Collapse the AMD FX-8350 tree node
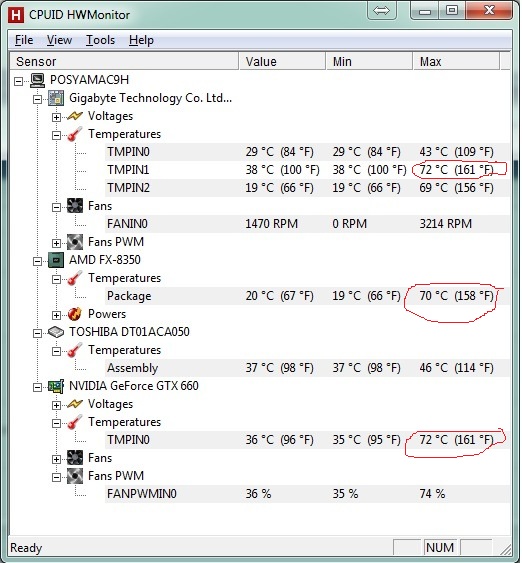This screenshot has width=522, height=563. pos(37,261)
